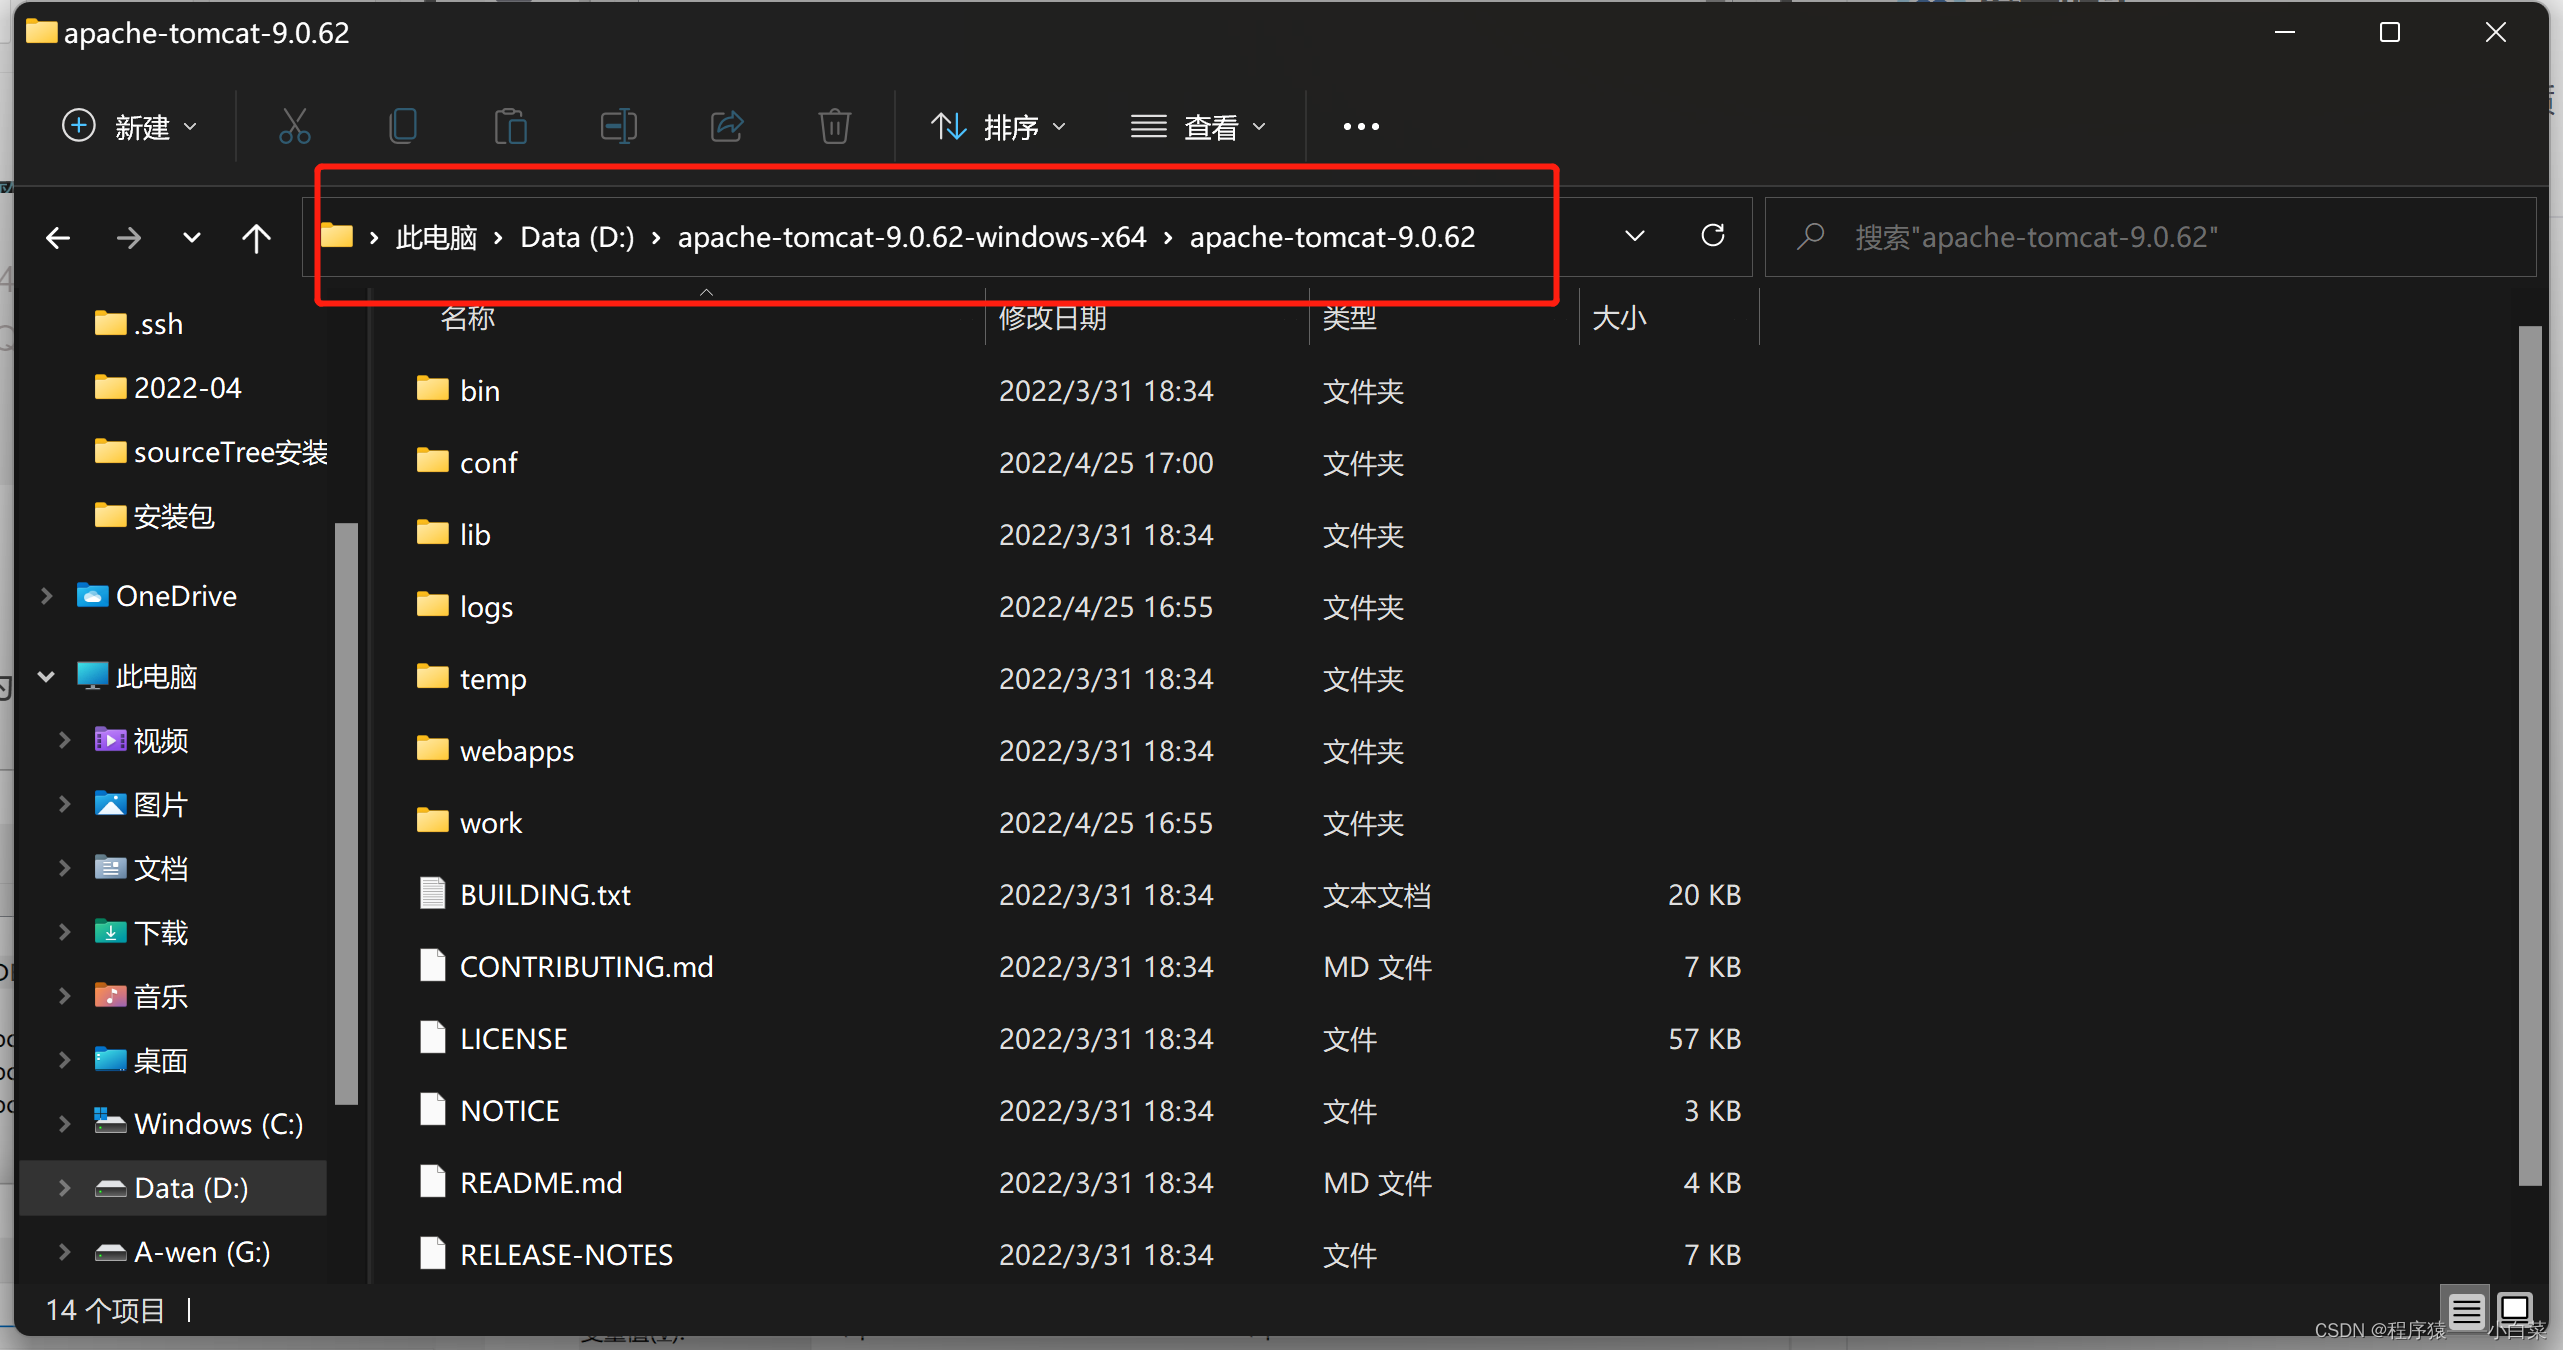Sort by the 大小 column header

pyautogui.click(x=1618, y=318)
